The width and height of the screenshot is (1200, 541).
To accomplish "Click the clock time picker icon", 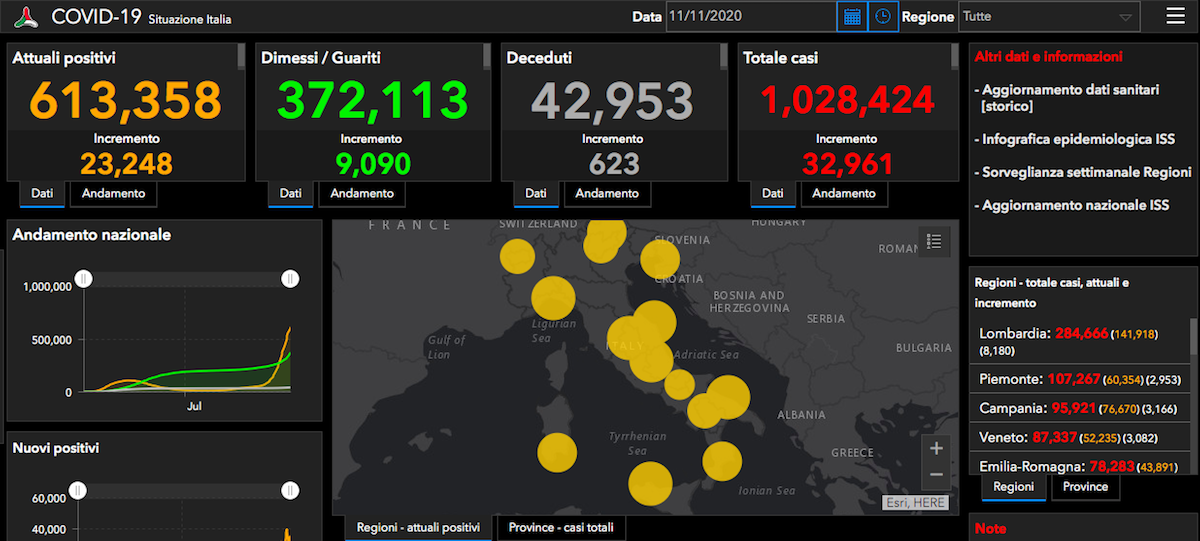I will [883, 16].
